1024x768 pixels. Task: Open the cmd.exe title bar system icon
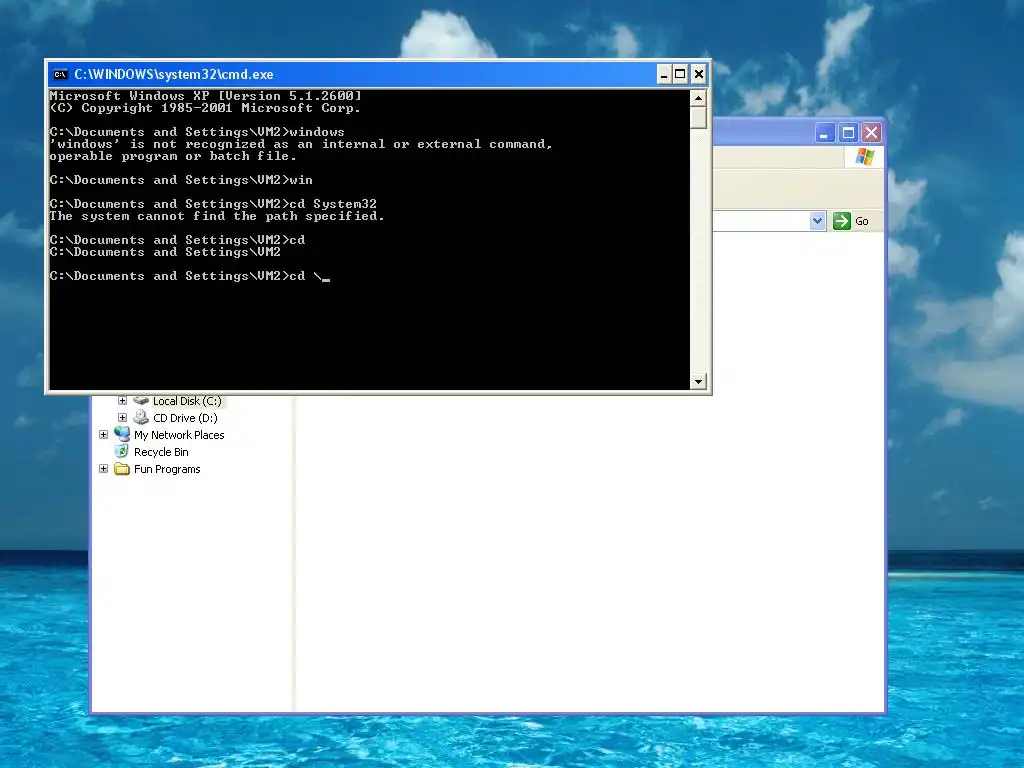[x=61, y=74]
